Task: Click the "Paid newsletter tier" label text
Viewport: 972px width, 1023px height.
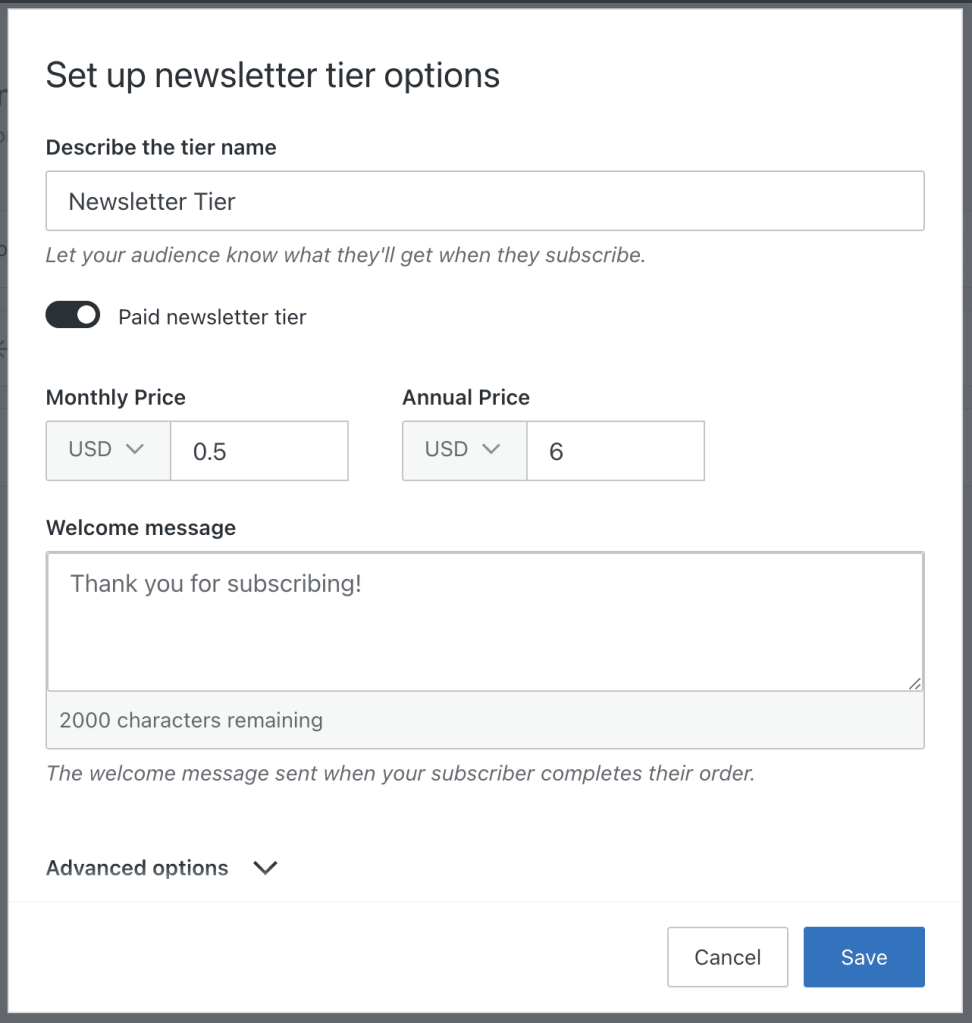Action: pos(212,317)
